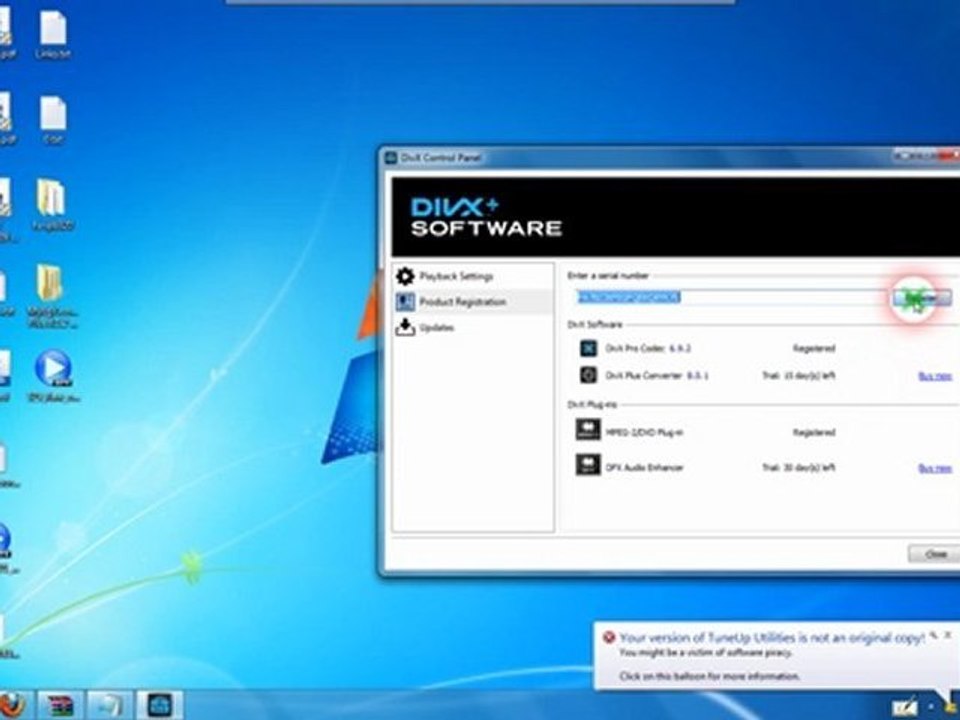Click the pen input tray icon
This screenshot has height=720, width=960.
click(x=904, y=707)
